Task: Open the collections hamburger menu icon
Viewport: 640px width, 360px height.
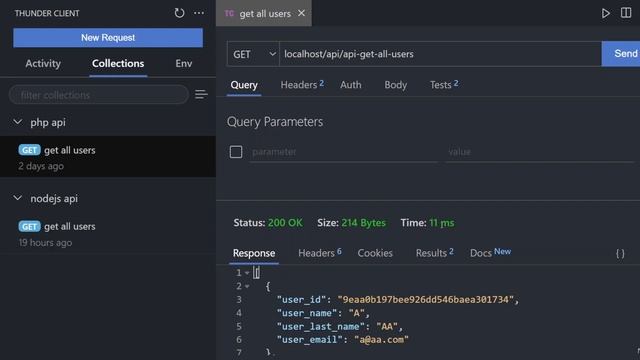Action: (201, 95)
